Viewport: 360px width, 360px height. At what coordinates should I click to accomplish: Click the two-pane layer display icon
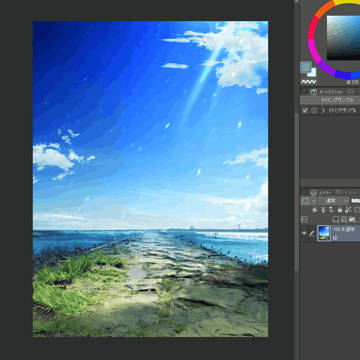304,219
